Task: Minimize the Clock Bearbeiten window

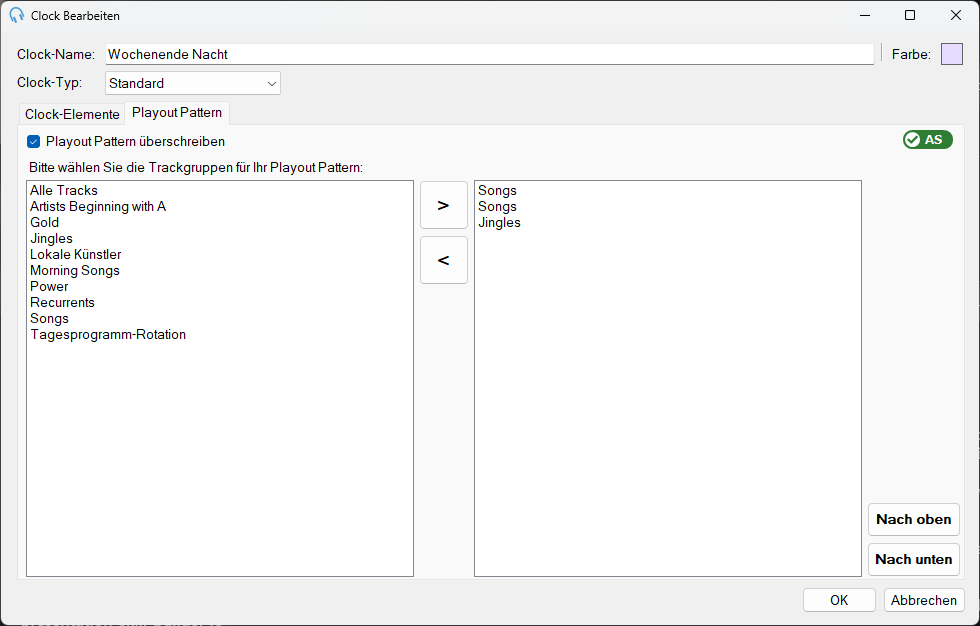Action: click(x=865, y=15)
